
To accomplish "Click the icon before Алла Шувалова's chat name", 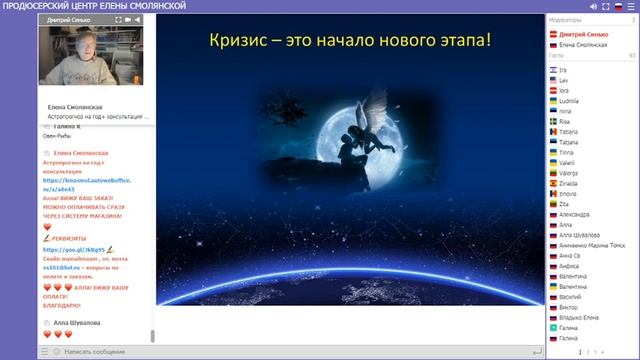I will (47, 323).
